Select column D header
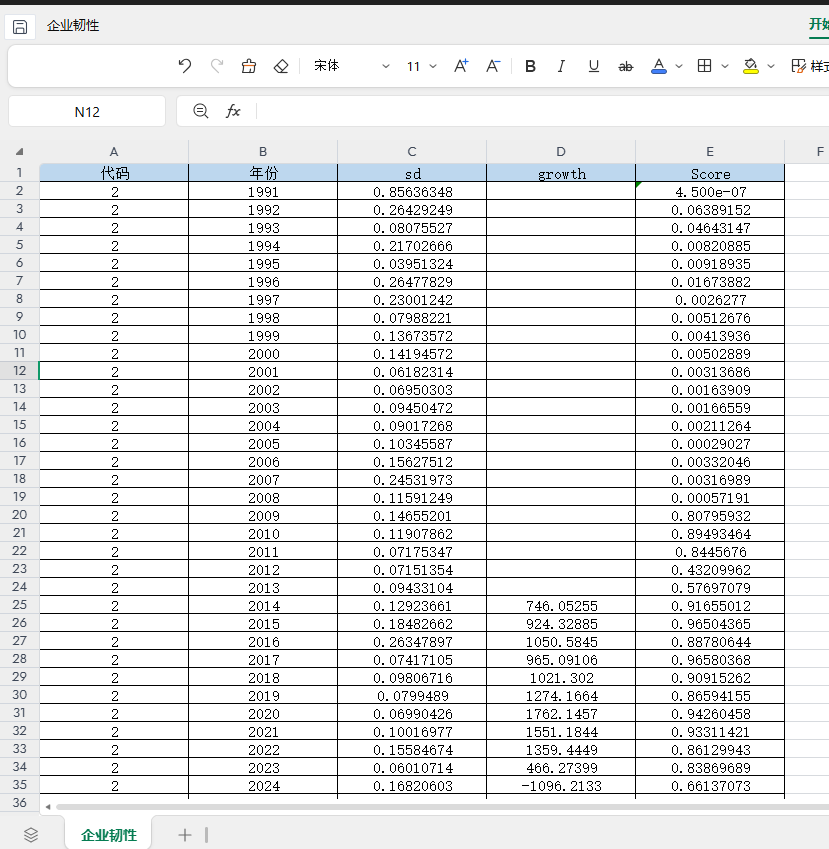 [x=560, y=152]
